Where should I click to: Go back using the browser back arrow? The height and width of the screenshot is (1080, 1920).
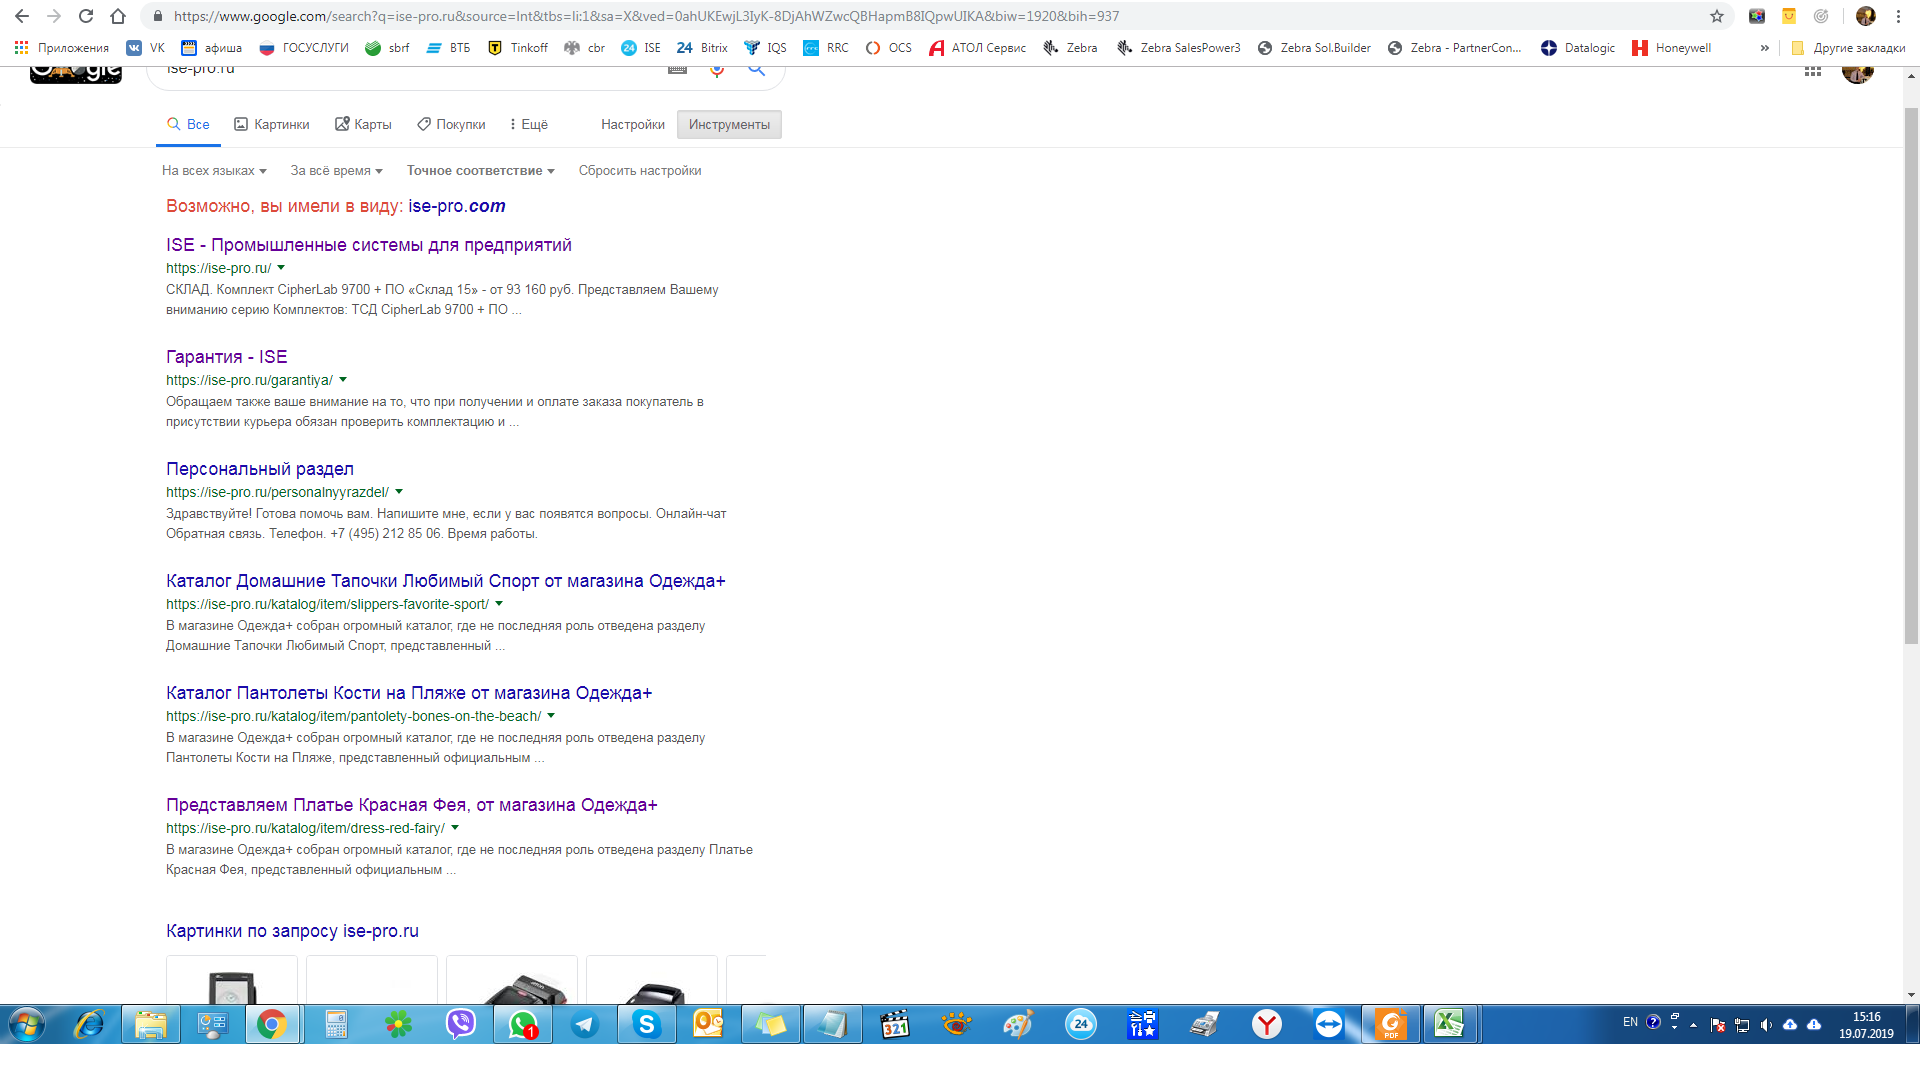(22, 16)
